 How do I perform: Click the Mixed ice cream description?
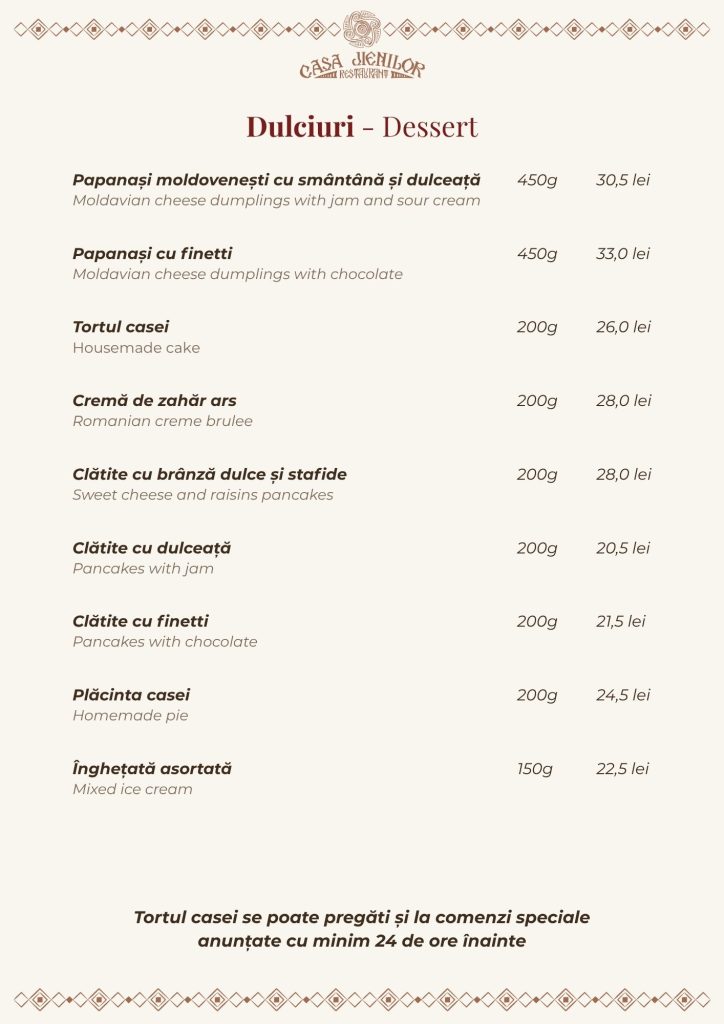point(132,789)
